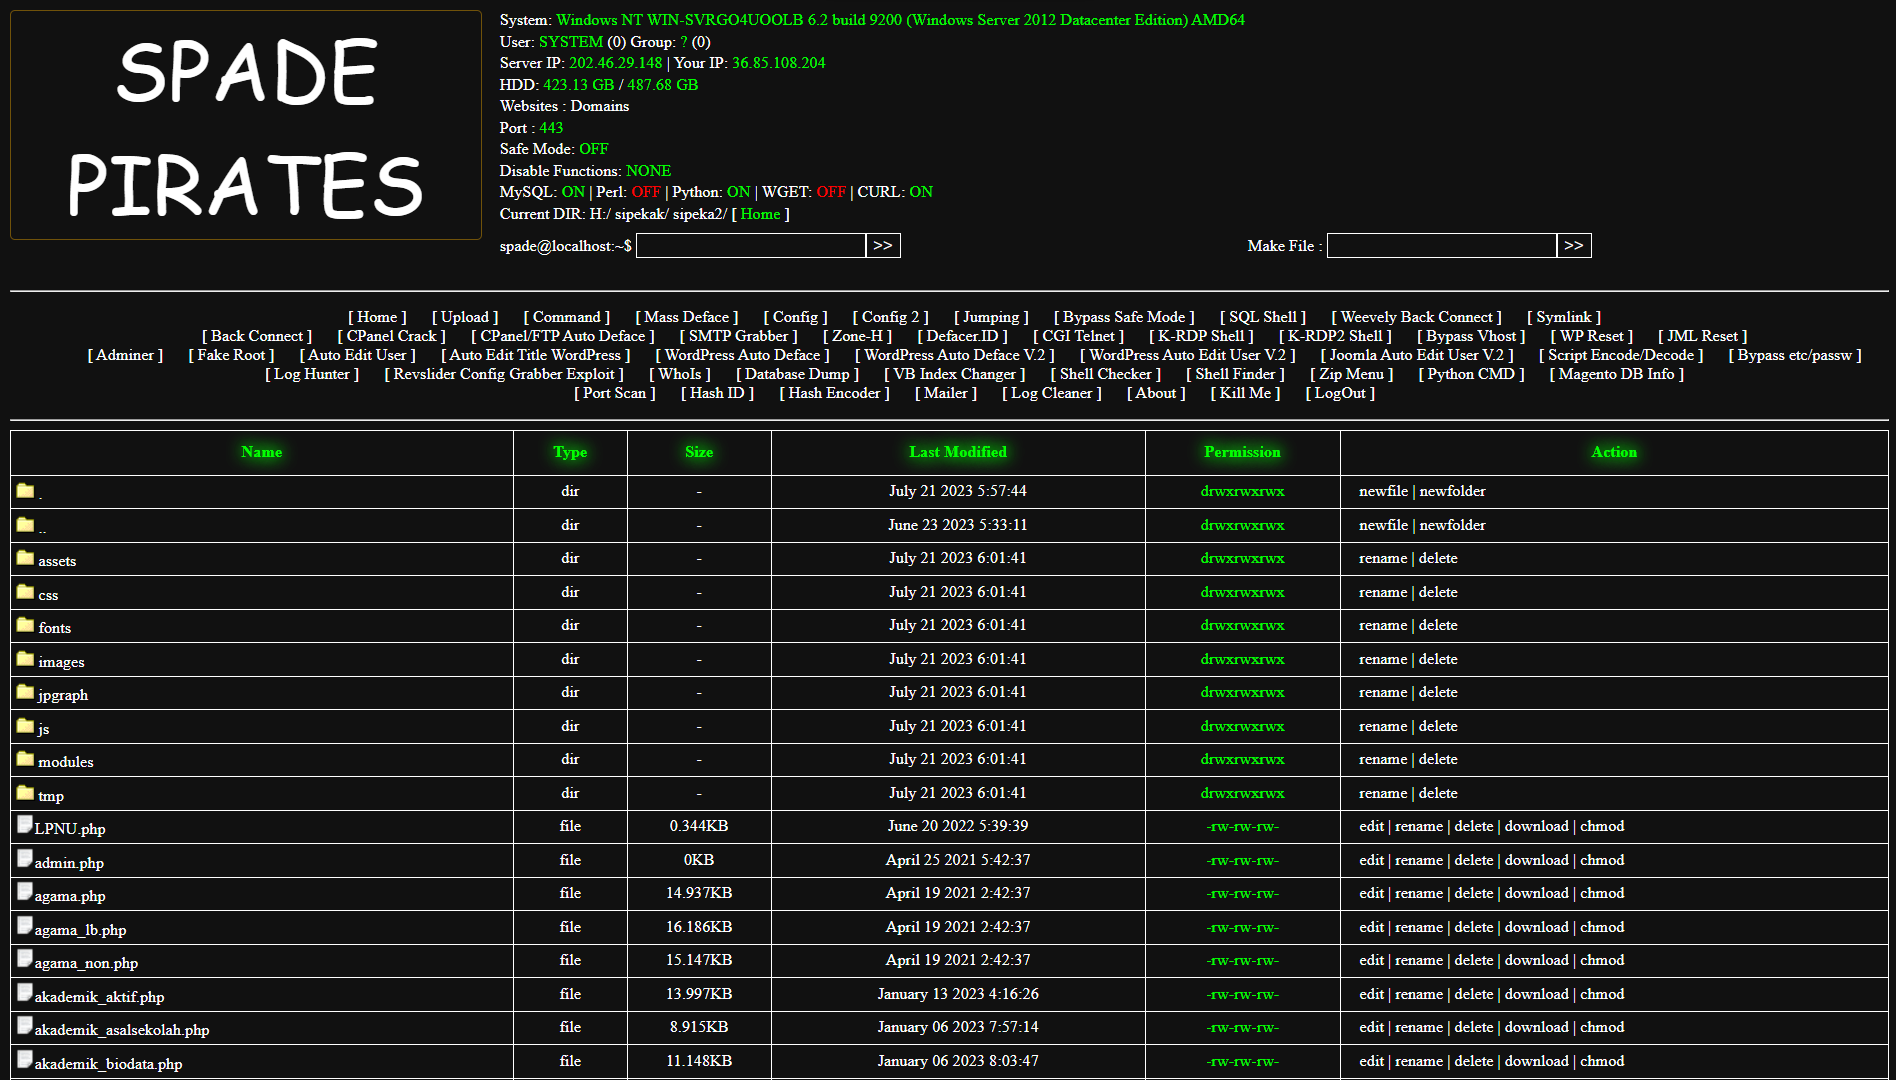Click the file icon beside akademik_asalsekolah.php

[25, 1026]
